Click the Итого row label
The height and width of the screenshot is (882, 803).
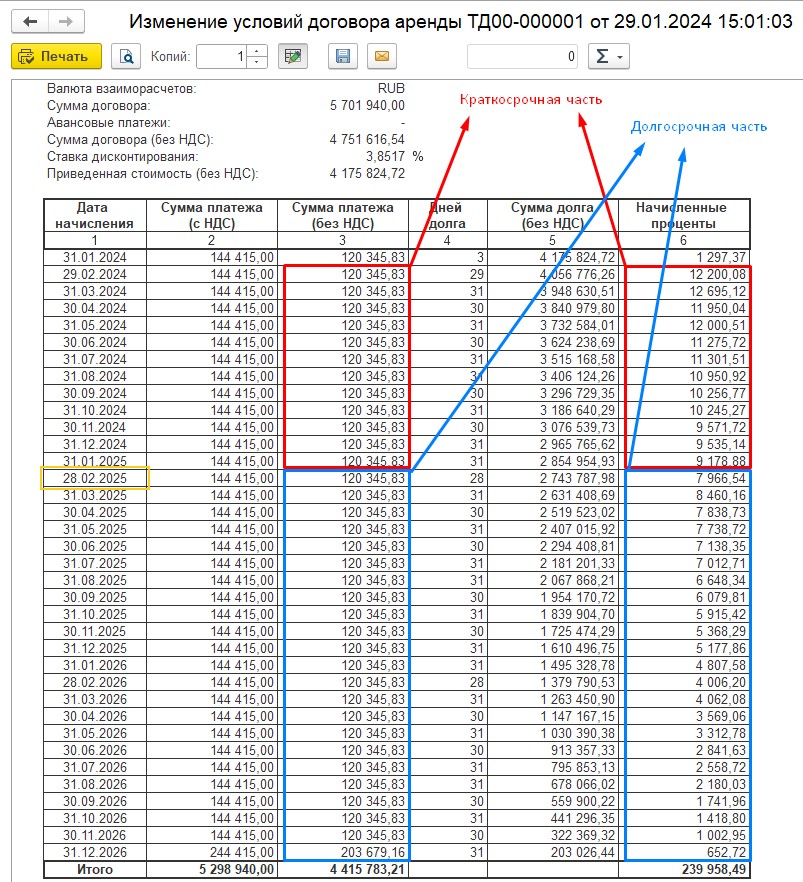(95, 870)
